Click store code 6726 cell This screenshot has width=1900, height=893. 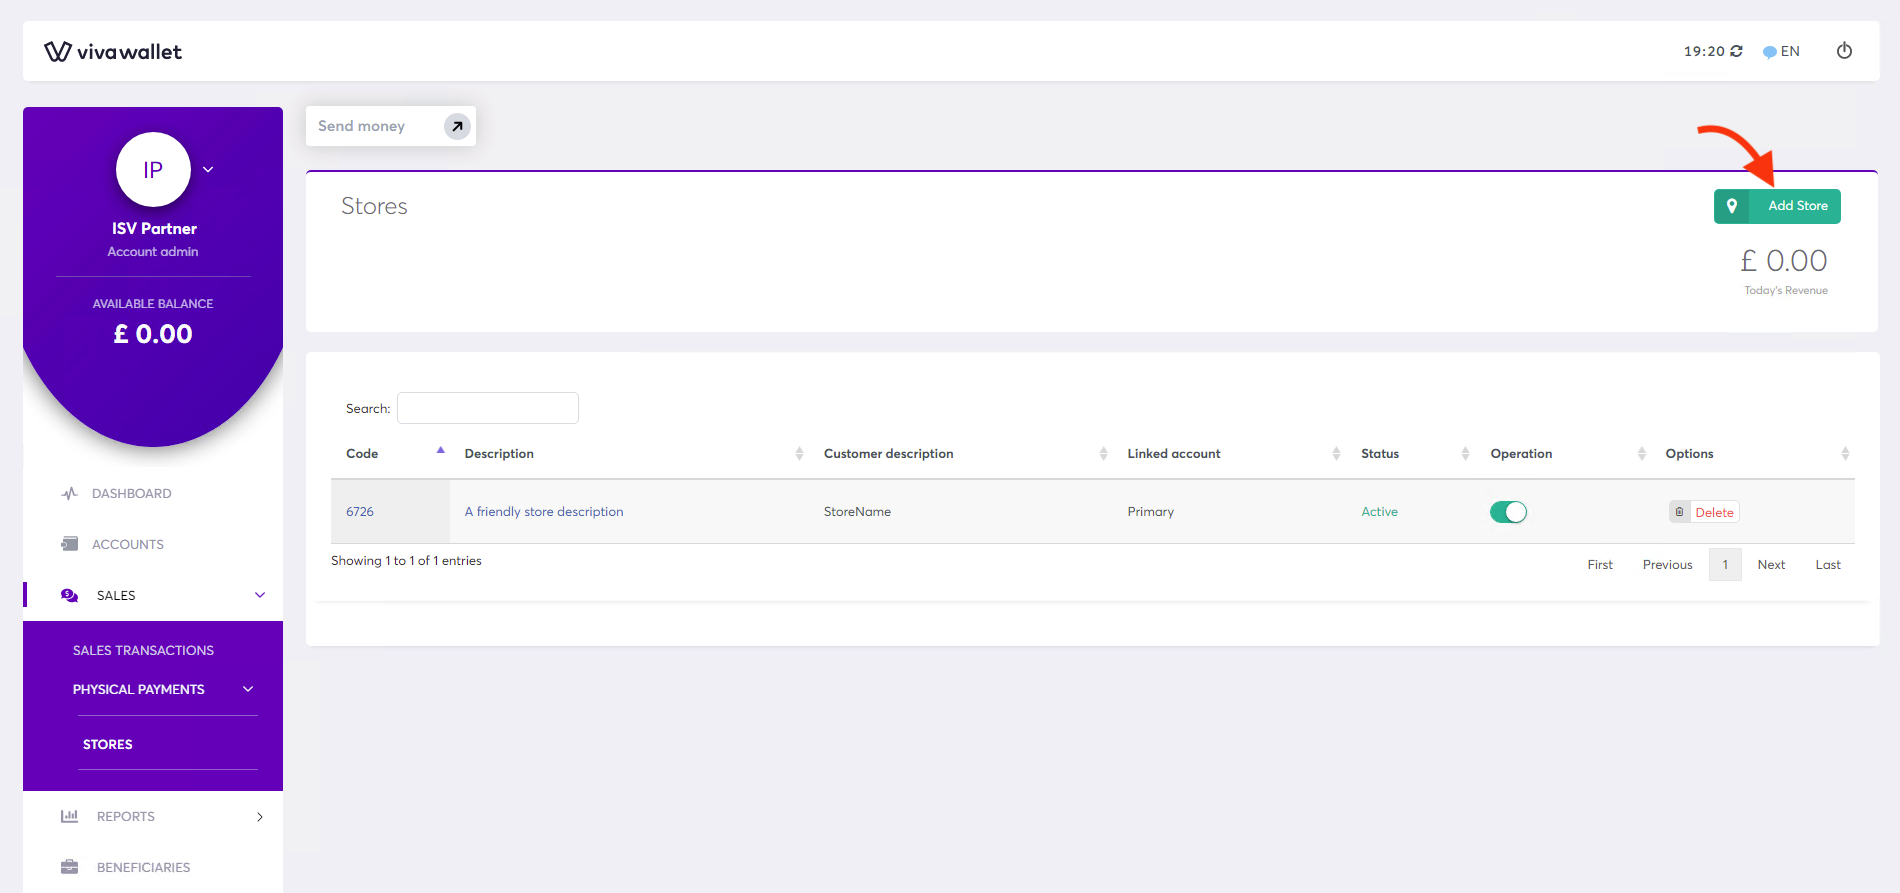tap(390, 511)
